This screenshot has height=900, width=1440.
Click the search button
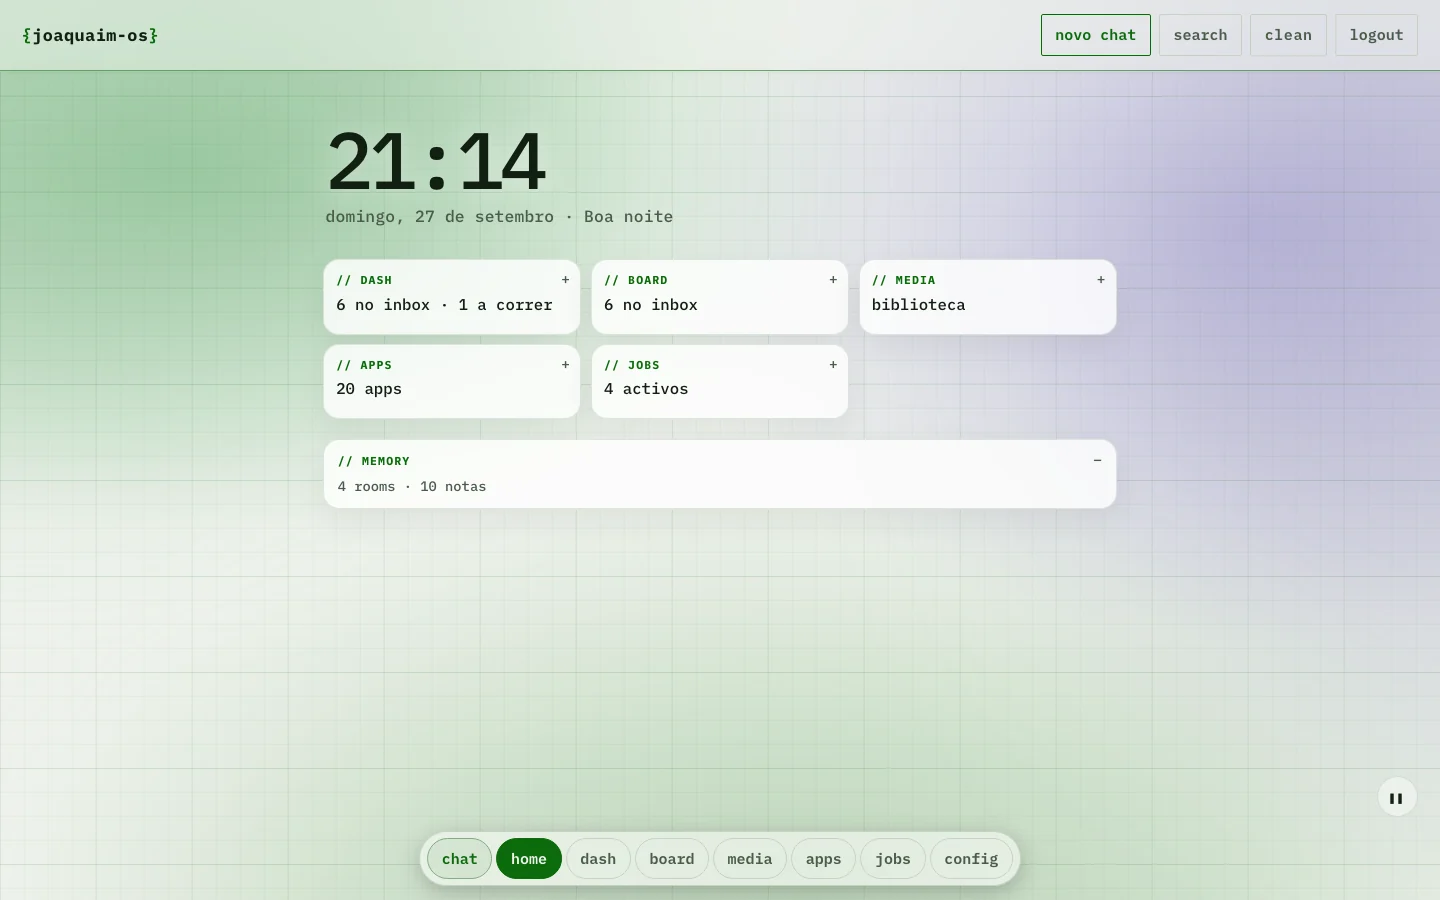[1200, 35]
